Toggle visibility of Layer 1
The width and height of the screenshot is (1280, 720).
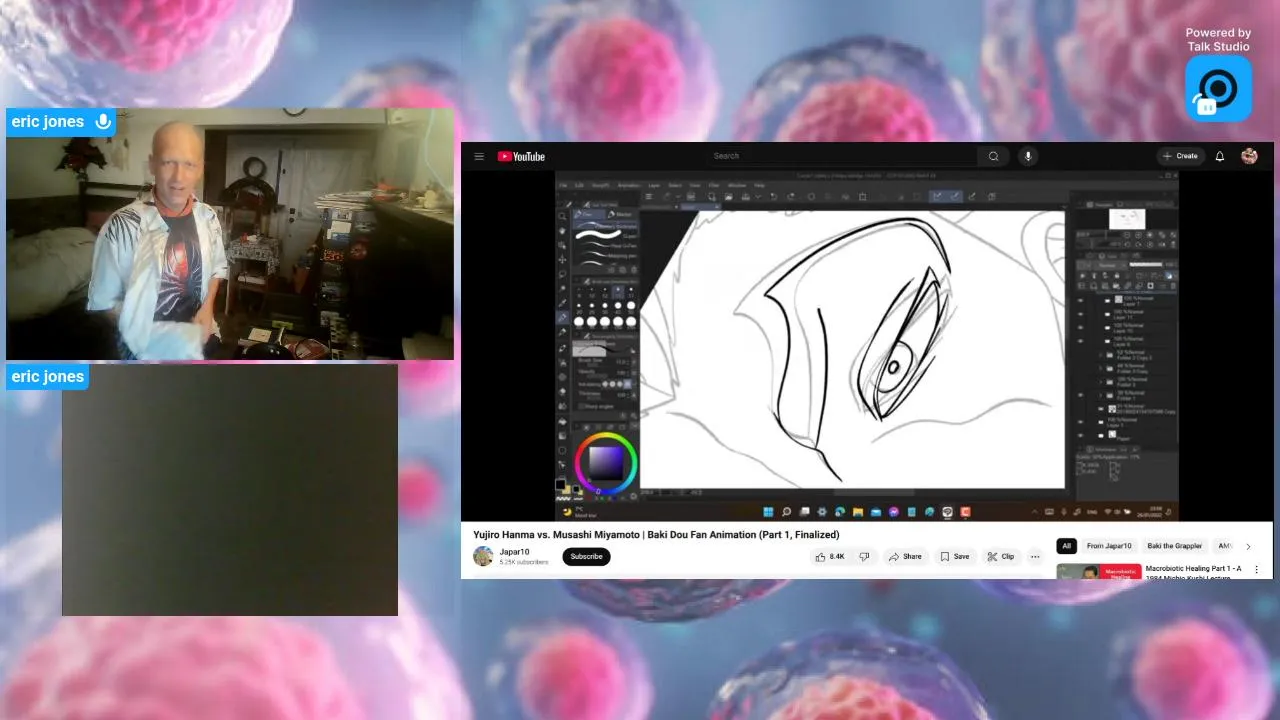tap(1080, 422)
